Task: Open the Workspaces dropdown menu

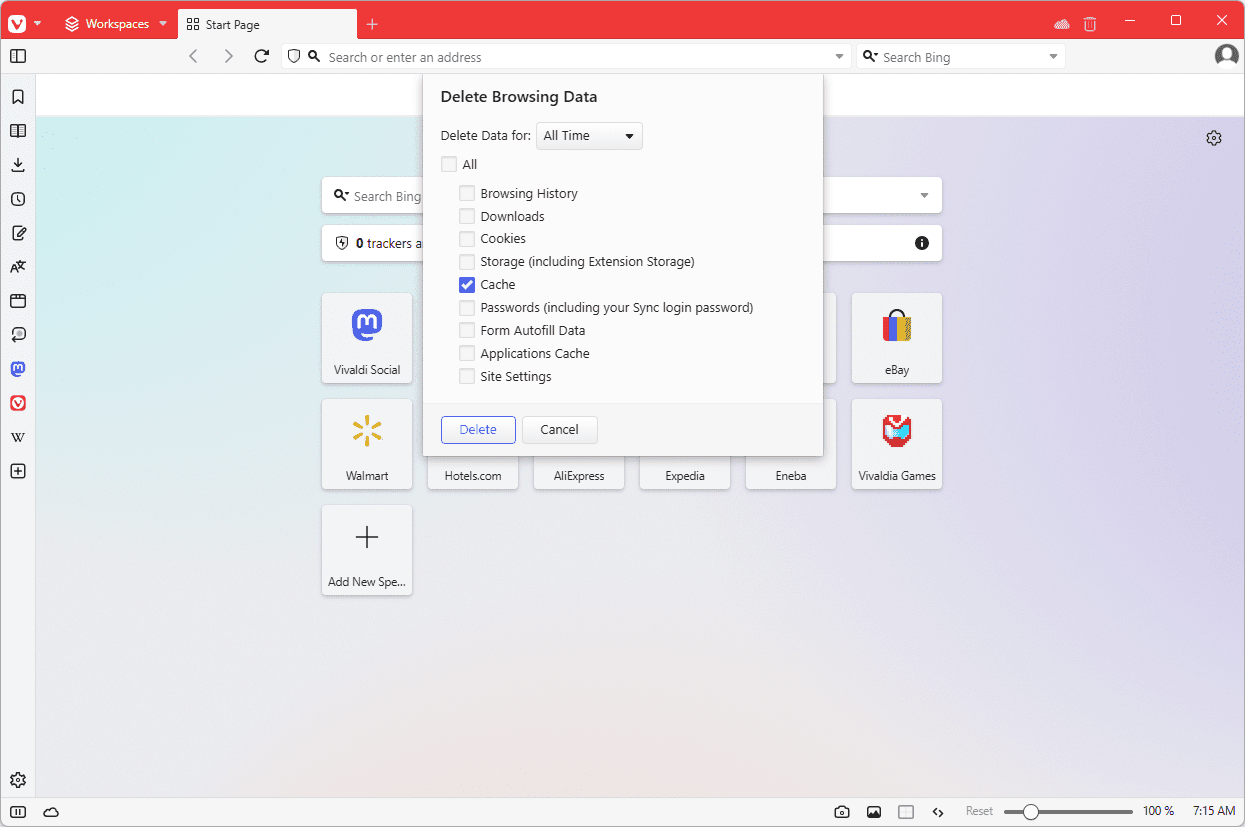Action: pos(116,23)
